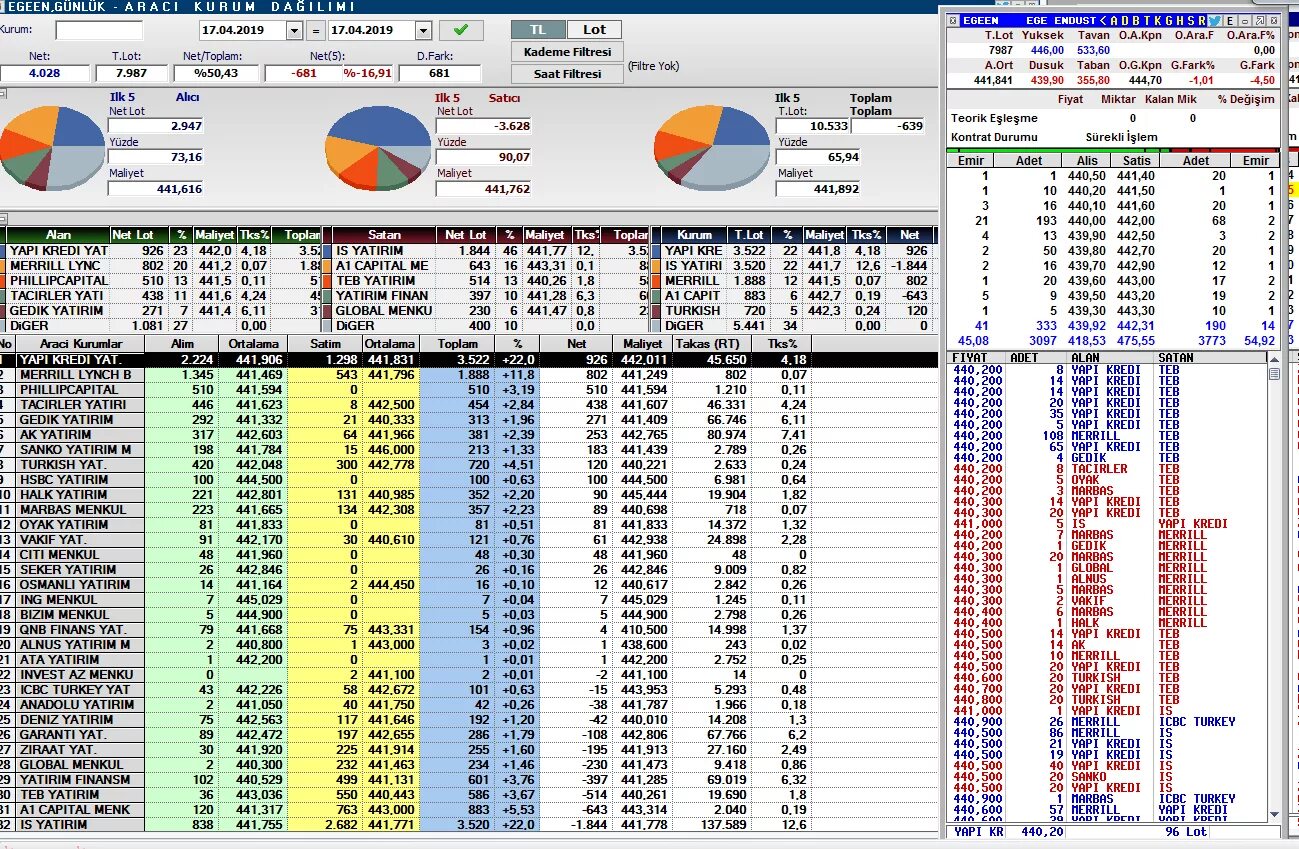Viewport: 1299px width, 849px height.
Task: Open Saat Filtresi
Action: [567, 74]
